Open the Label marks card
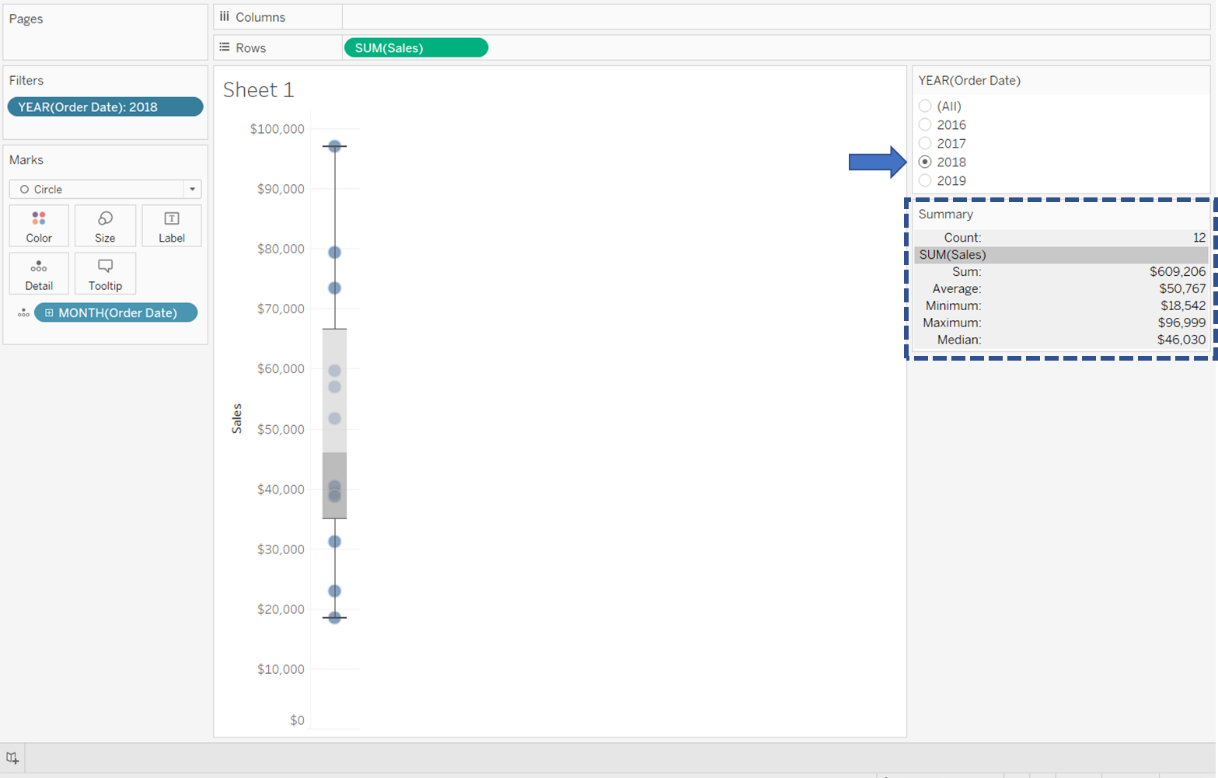The width and height of the screenshot is (1218, 778). click(171, 226)
